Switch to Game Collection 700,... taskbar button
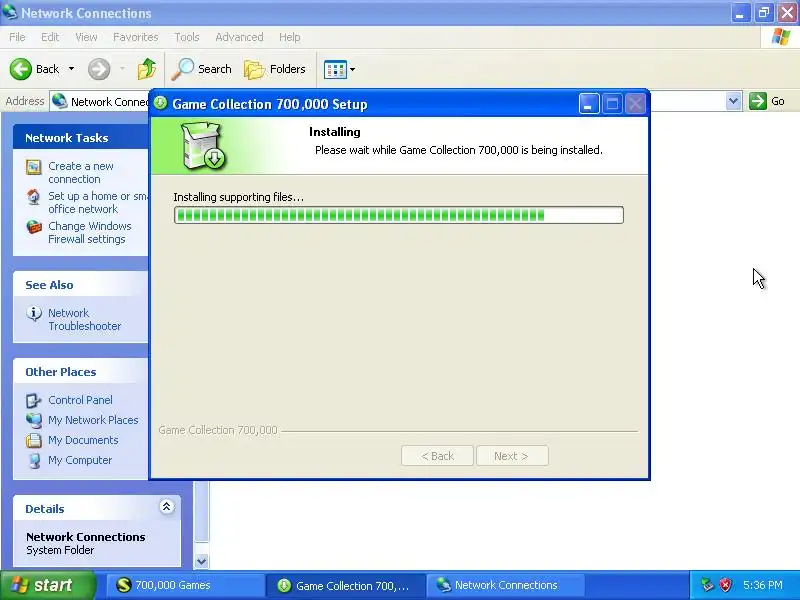The height and width of the screenshot is (600, 800). (345, 585)
